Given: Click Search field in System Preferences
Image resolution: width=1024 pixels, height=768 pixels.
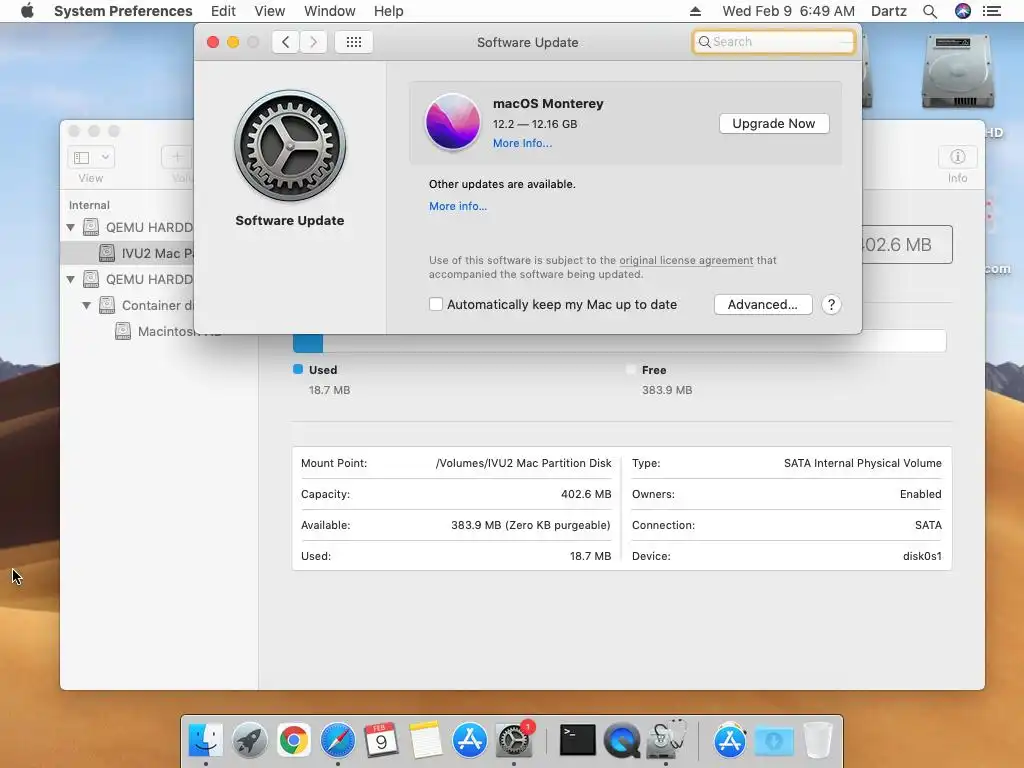Looking at the screenshot, I should pyautogui.click(x=774, y=42).
